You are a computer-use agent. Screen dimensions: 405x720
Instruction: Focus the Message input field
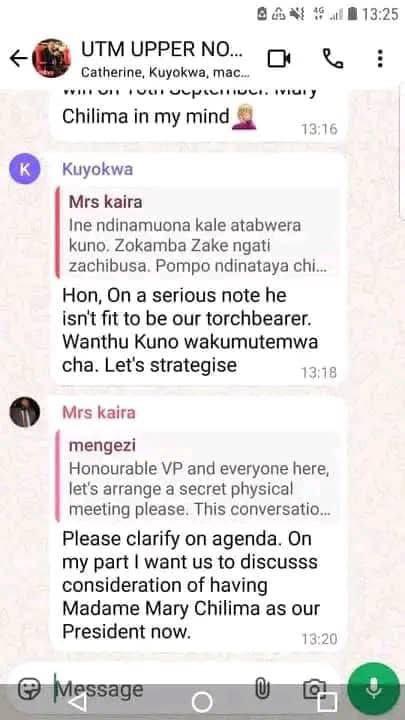pyautogui.click(x=152, y=689)
